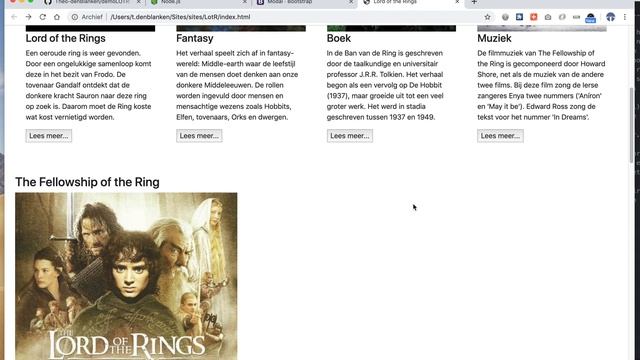Open the blue square extension icon
Image resolution: width=640 pixels, height=360 pixels.
(x=519, y=17)
